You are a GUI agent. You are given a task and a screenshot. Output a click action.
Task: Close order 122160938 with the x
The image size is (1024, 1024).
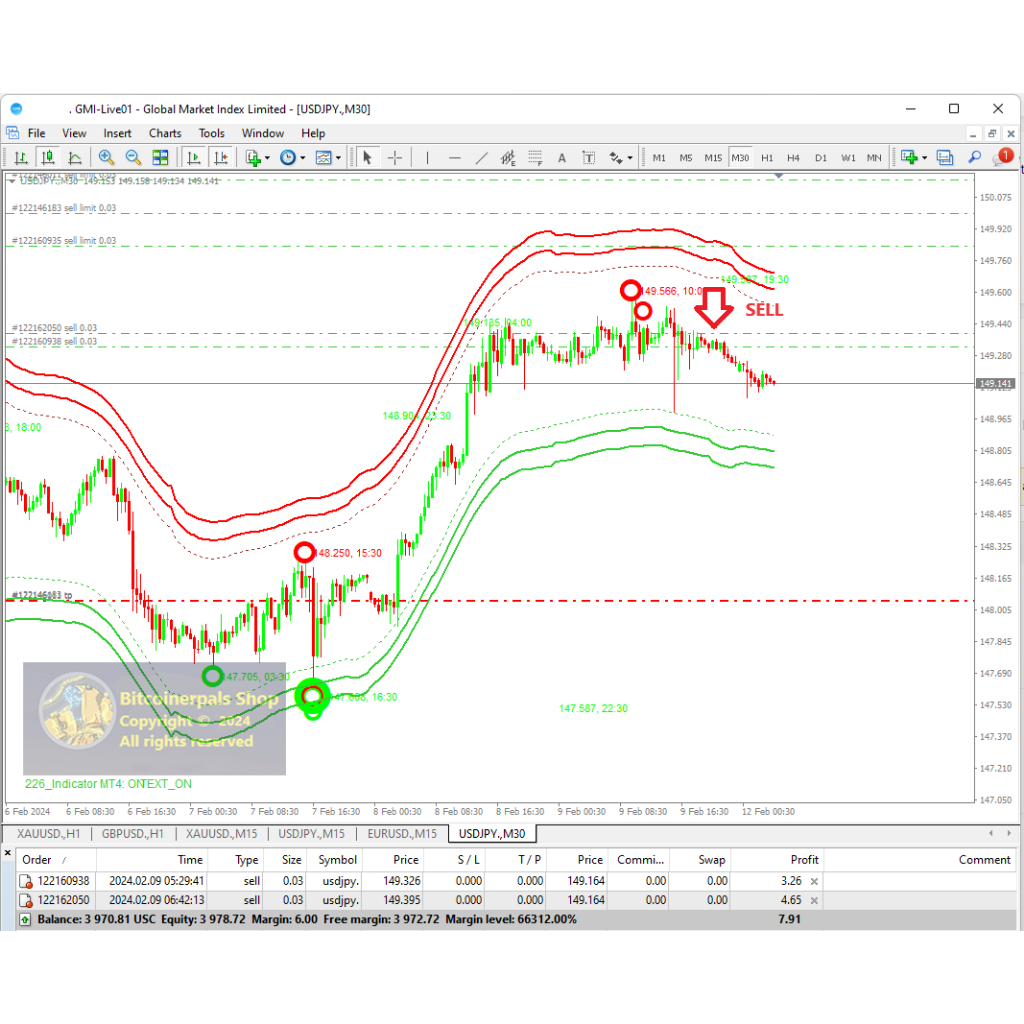(x=814, y=881)
